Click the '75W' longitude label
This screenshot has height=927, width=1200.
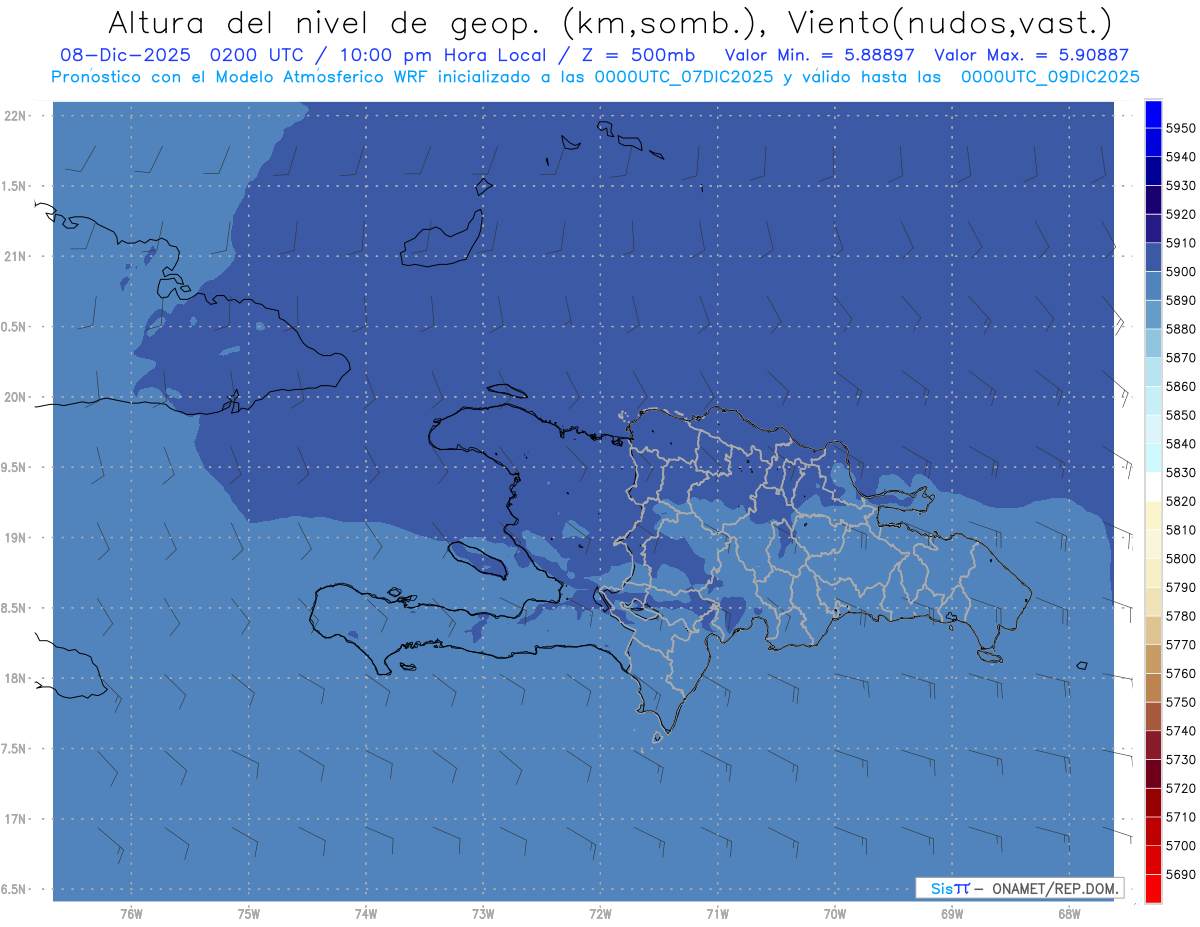point(249,914)
